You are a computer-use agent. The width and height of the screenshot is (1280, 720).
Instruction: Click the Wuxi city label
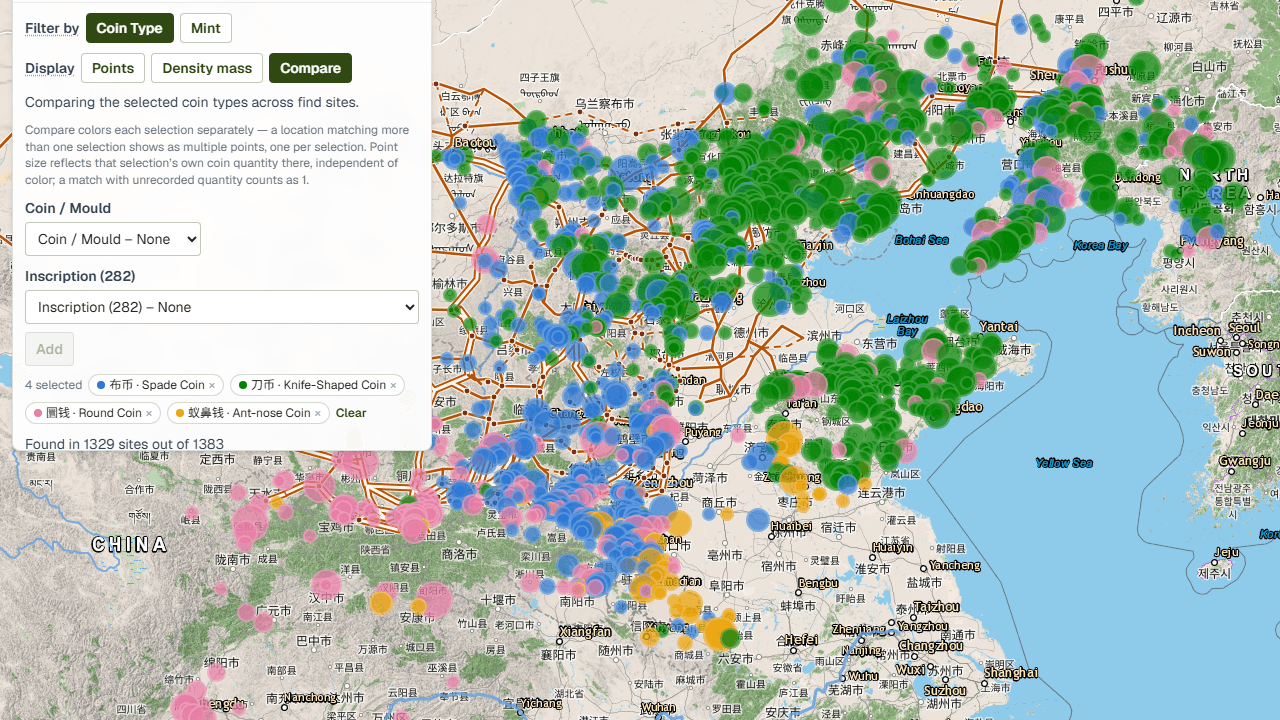(x=911, y=669)
